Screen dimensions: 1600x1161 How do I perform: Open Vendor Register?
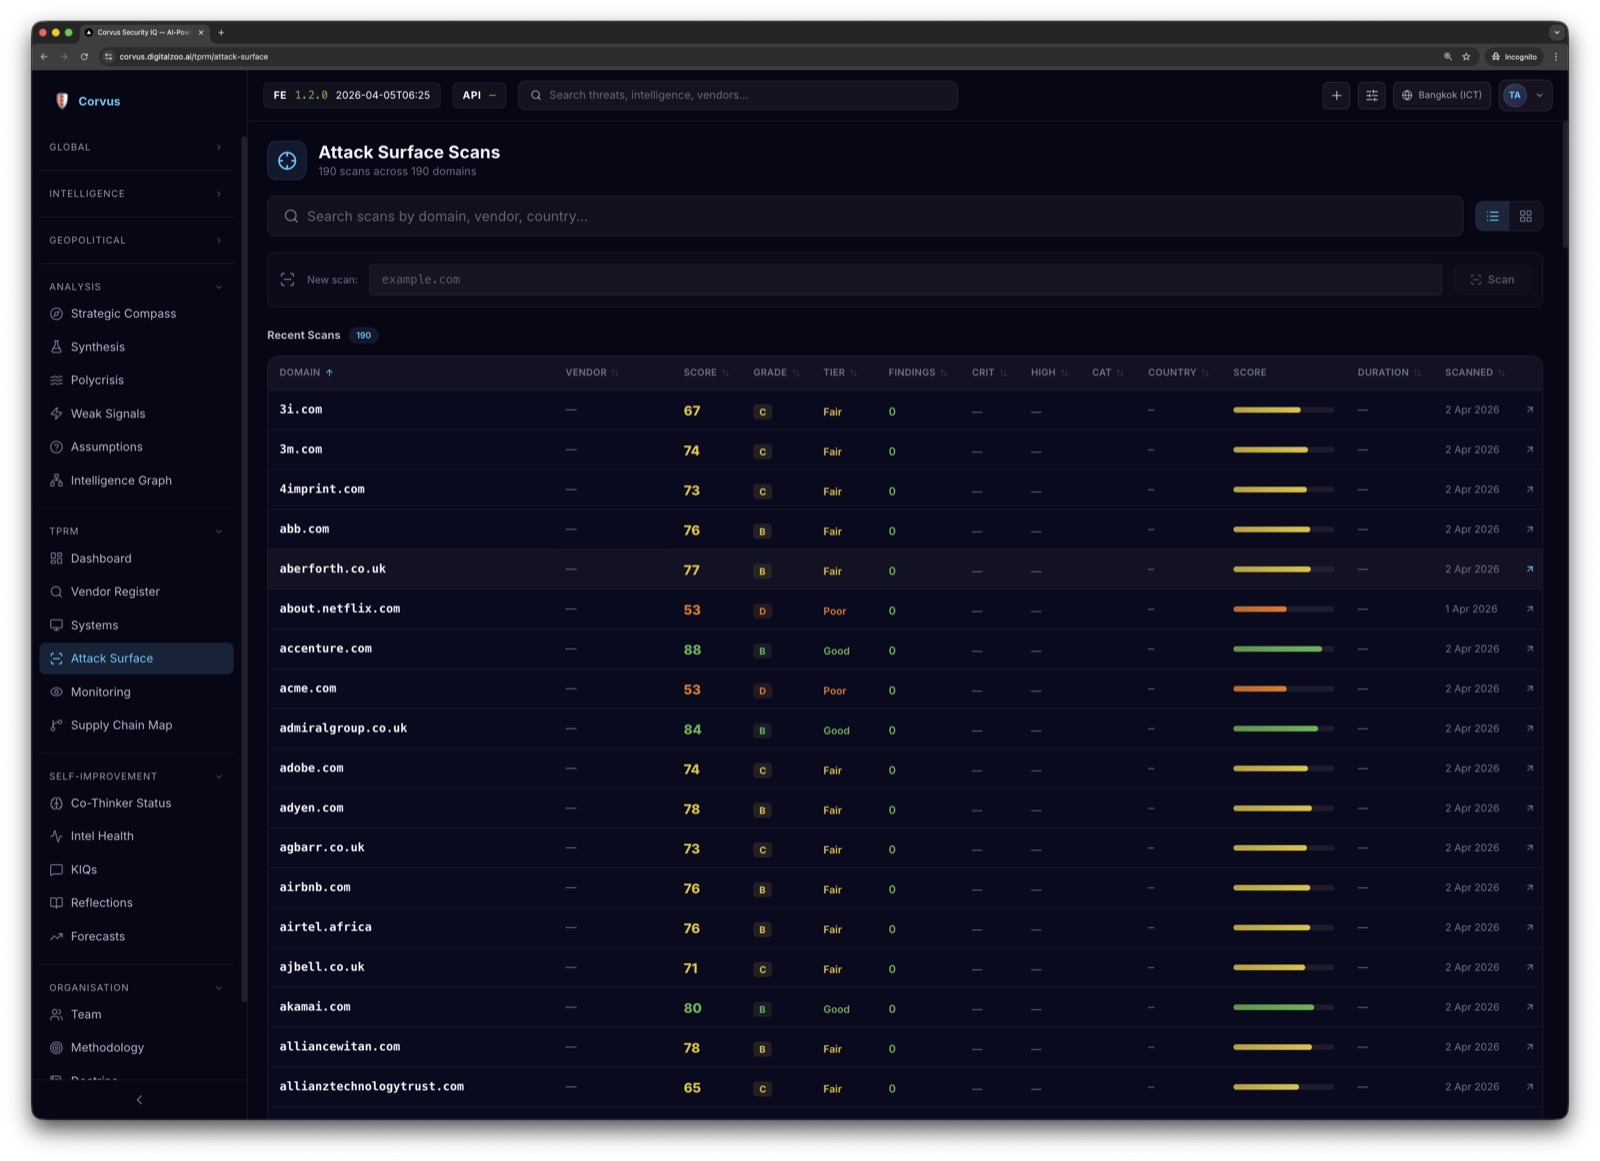[x=115, y=592]
